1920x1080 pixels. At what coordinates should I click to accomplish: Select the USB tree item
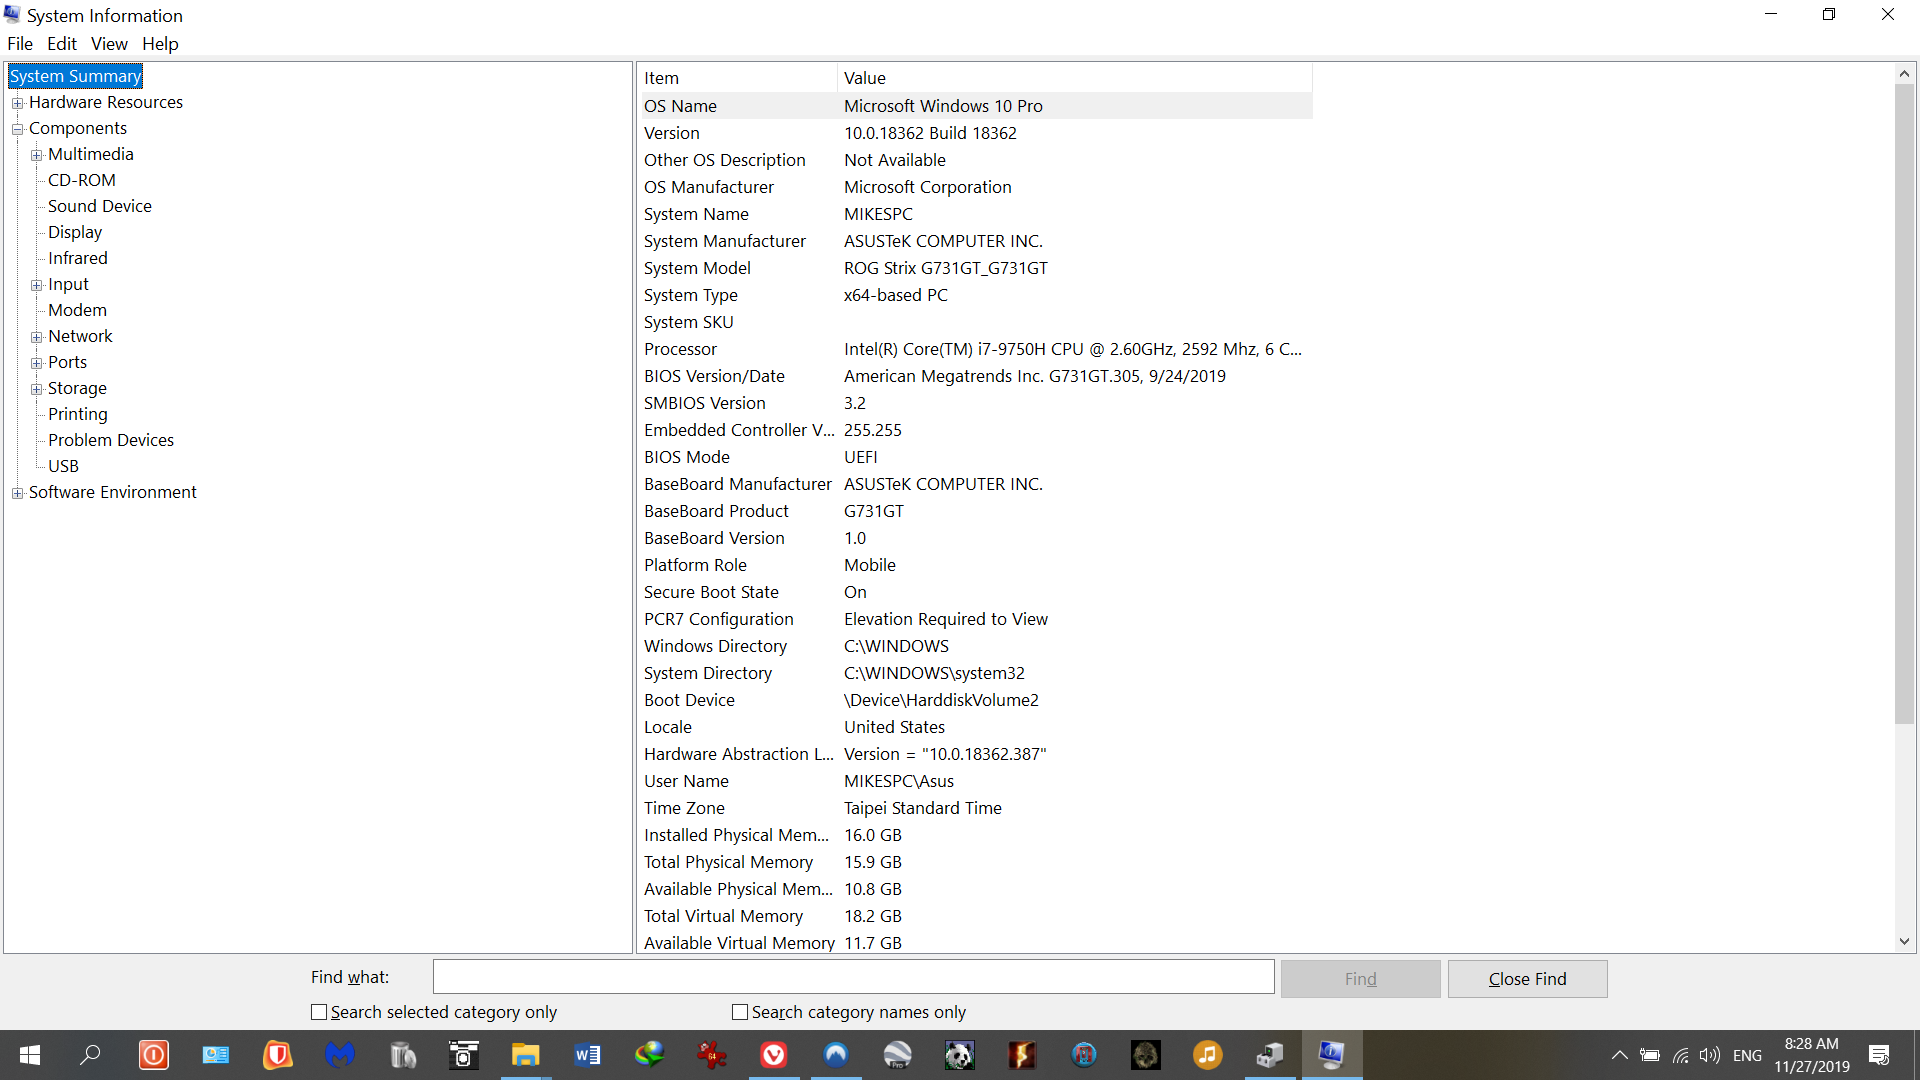pos(63,466)
